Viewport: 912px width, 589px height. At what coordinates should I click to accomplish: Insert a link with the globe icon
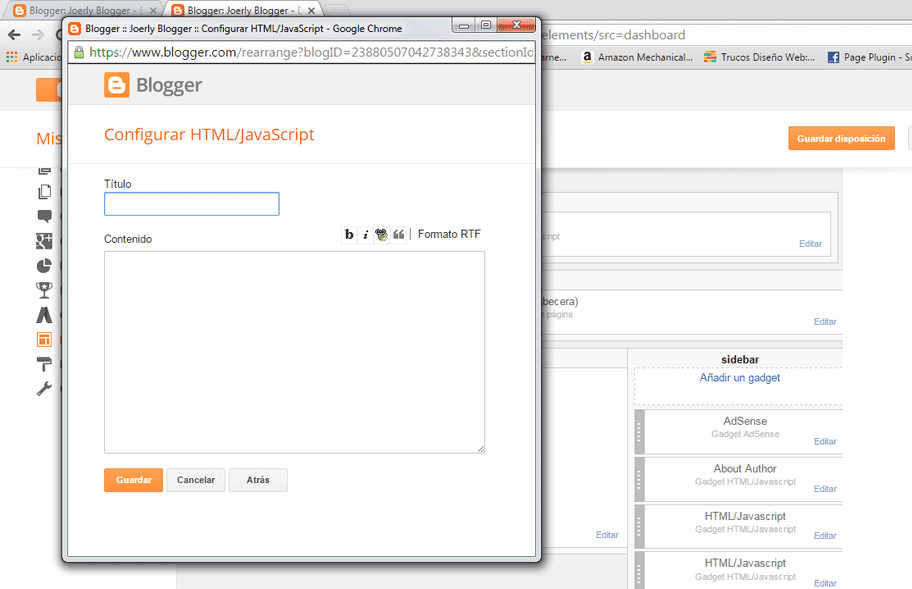(x=382, y=234)
